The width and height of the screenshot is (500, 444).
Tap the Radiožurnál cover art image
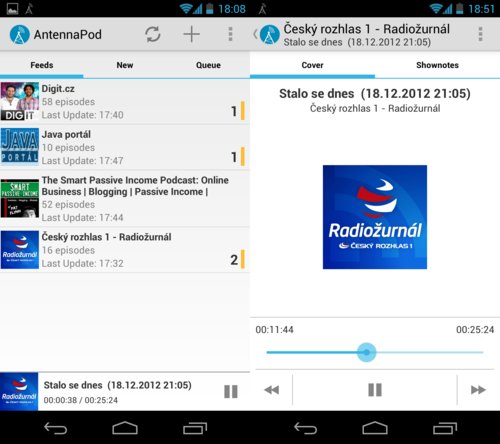(x=375, y=217)
